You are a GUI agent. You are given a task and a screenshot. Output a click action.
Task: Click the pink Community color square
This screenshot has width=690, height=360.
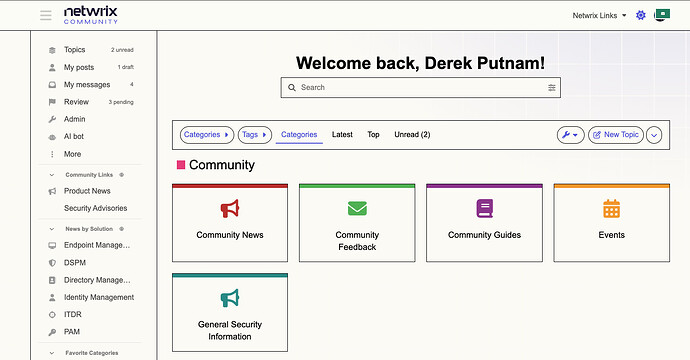coord(180,165)
